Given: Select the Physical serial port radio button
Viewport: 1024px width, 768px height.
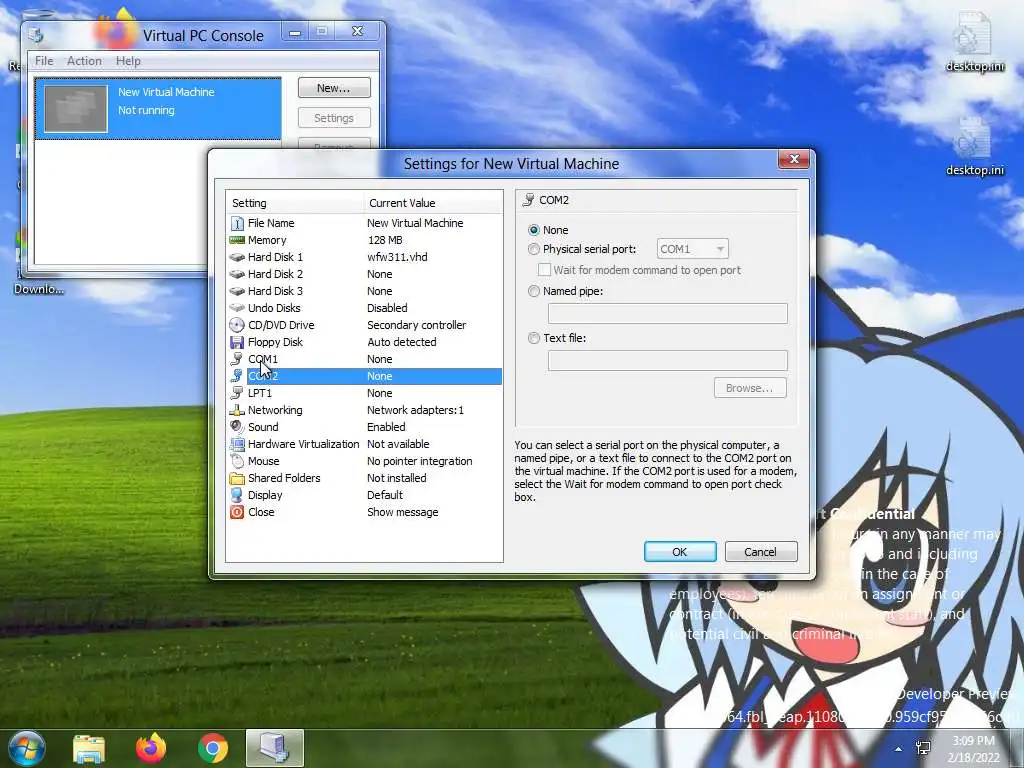Looking at the screenshot, I should (534, 249).
